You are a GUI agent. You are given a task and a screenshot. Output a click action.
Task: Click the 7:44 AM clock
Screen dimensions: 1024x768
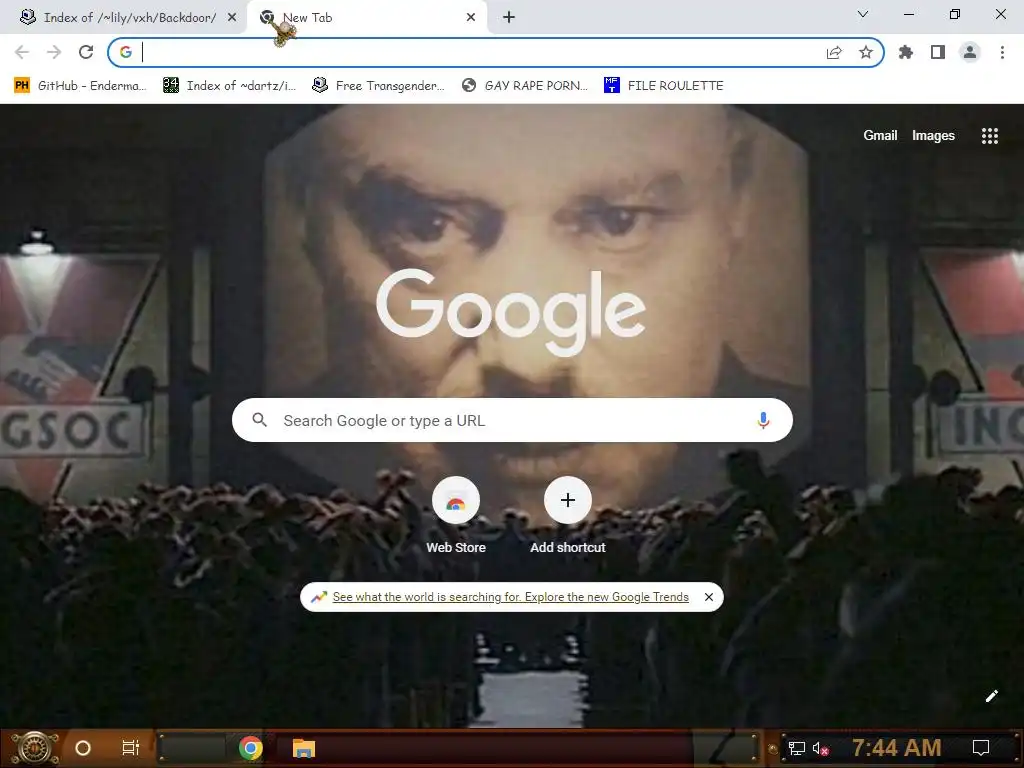point(896,748)
